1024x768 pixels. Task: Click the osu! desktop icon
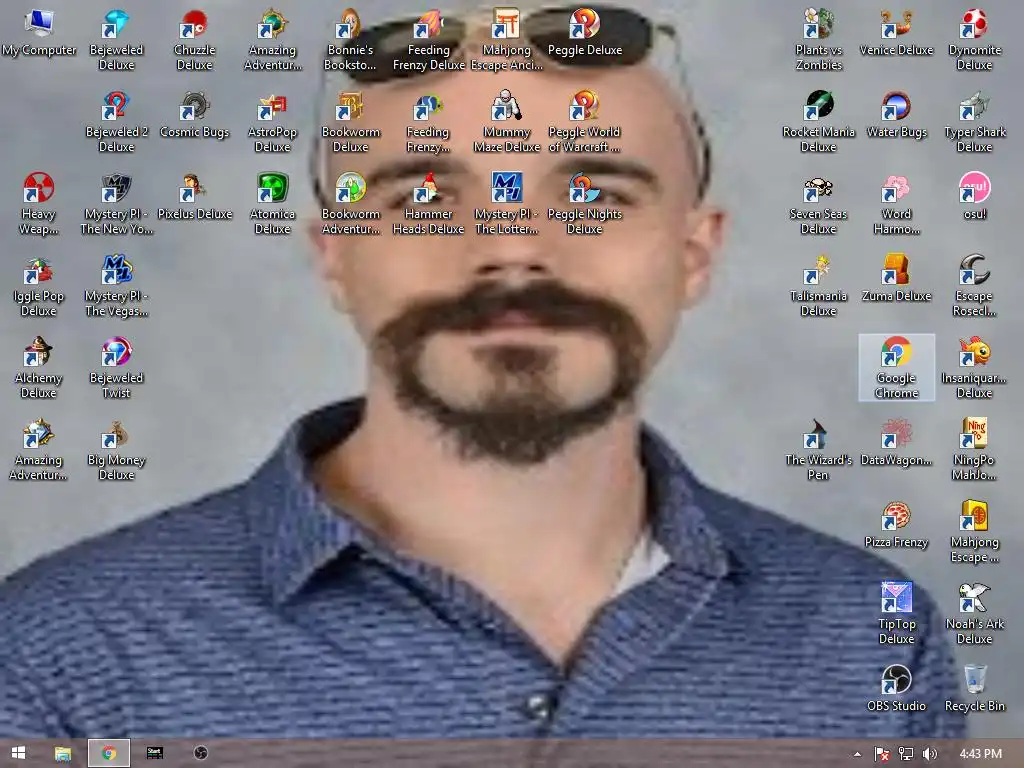tap(974, 197)
